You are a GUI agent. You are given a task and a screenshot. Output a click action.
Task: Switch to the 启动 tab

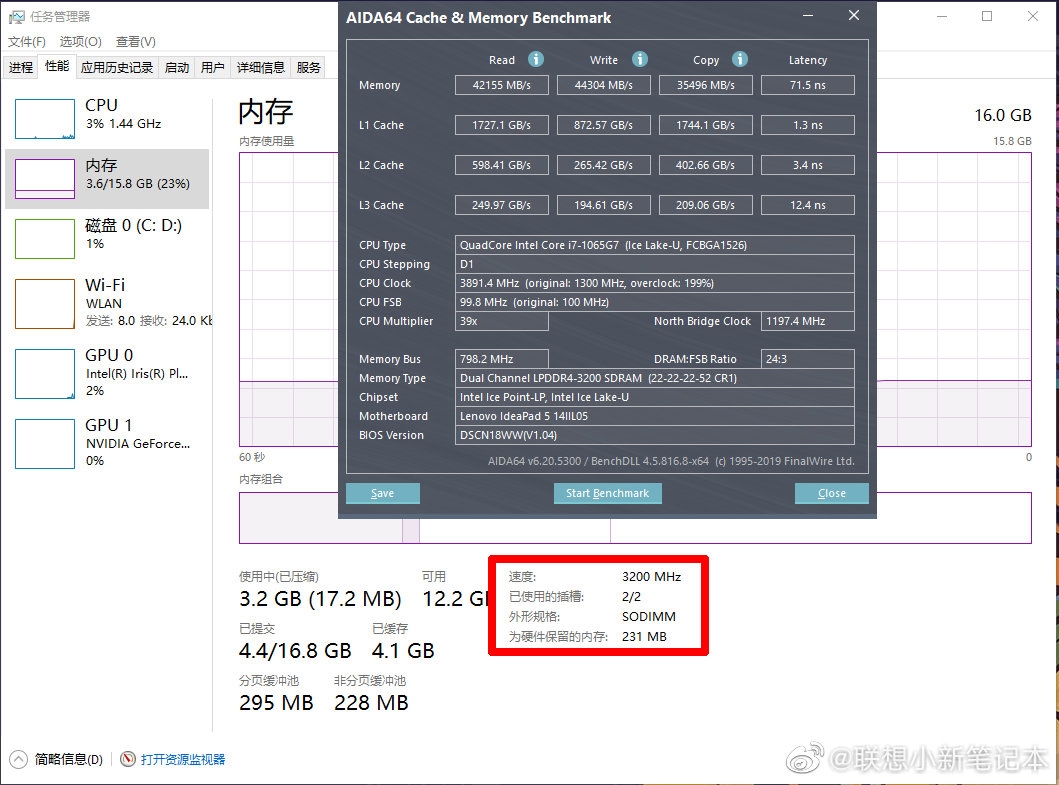click(177, 68)
